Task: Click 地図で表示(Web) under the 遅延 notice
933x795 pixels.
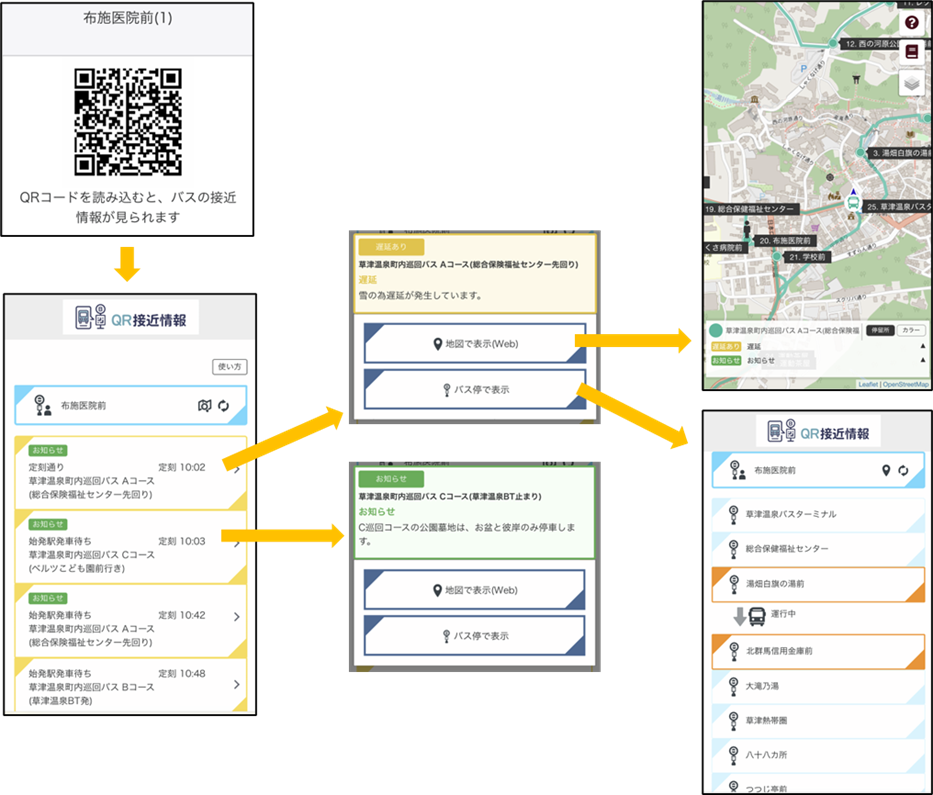Action: [x=475, y=343]
